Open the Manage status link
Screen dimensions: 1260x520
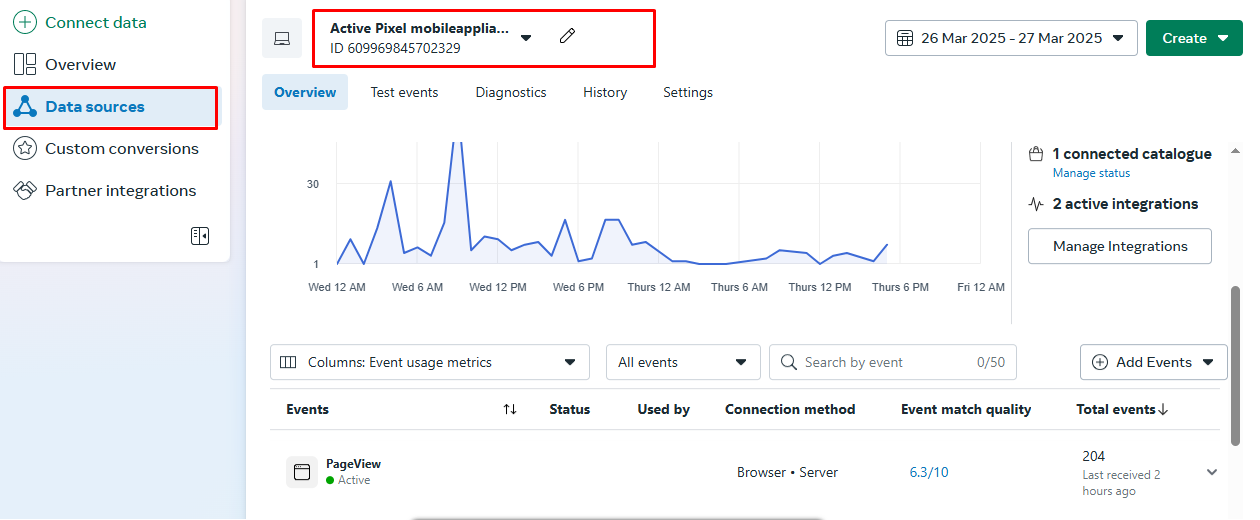click(x=1091, y=173)
